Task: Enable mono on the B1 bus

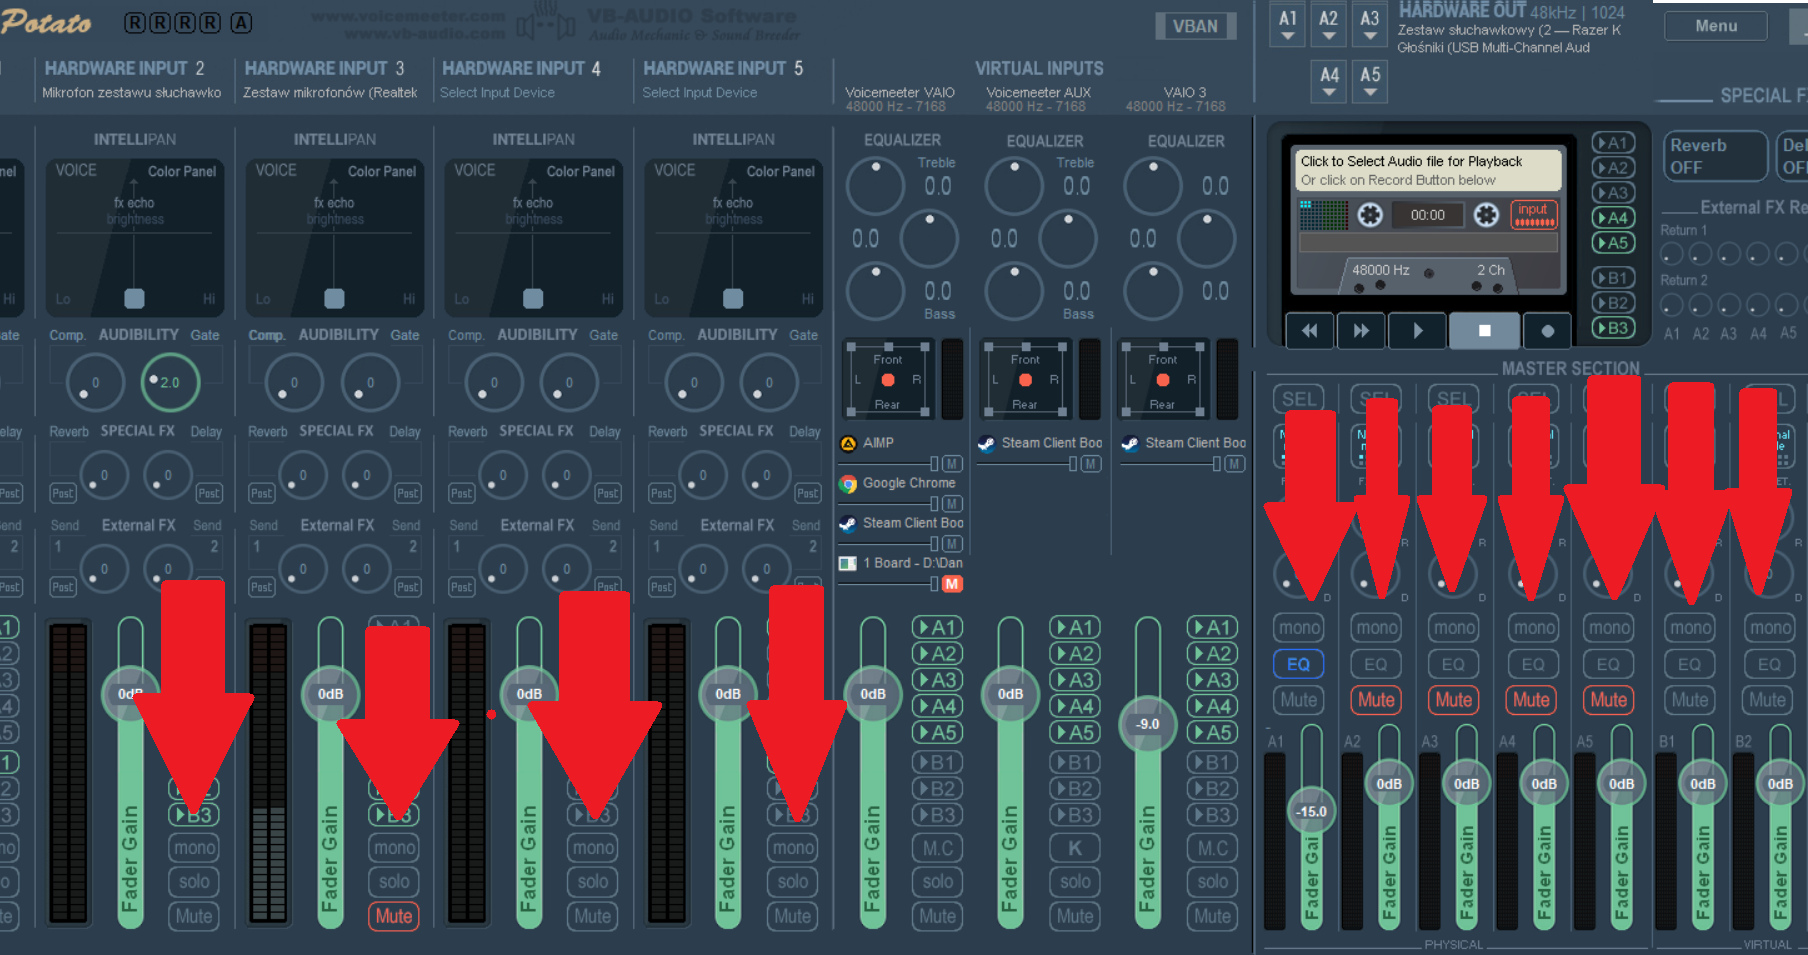Action: pyautogui.click(x=1690, y=628)
